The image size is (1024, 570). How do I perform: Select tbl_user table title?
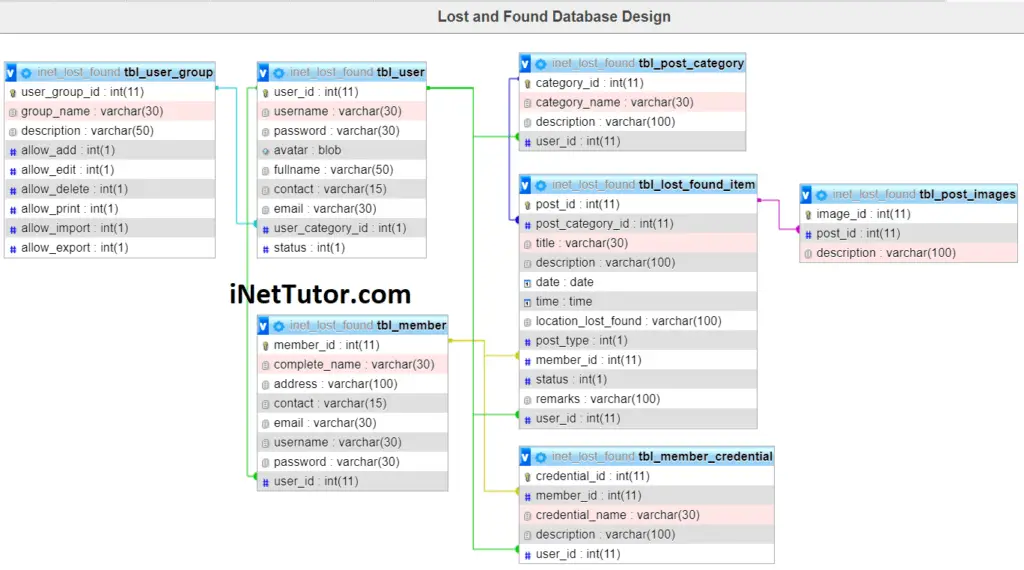[400, 72]
